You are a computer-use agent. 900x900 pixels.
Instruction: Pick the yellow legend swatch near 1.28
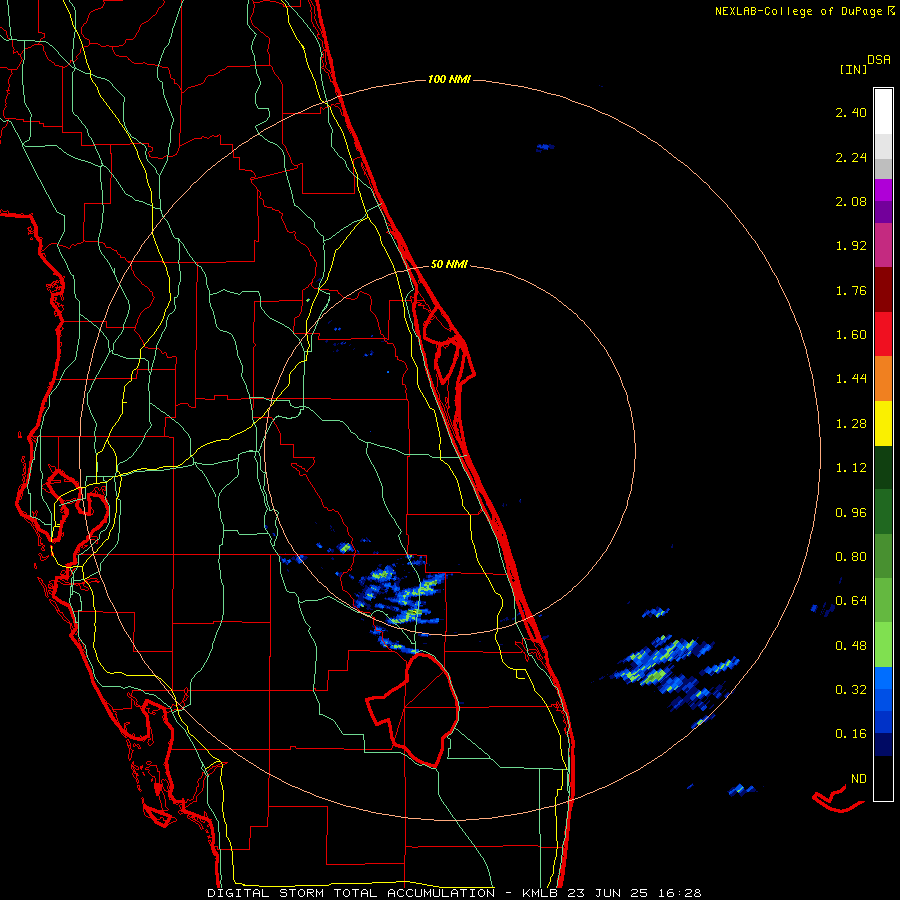coord(883,424)
